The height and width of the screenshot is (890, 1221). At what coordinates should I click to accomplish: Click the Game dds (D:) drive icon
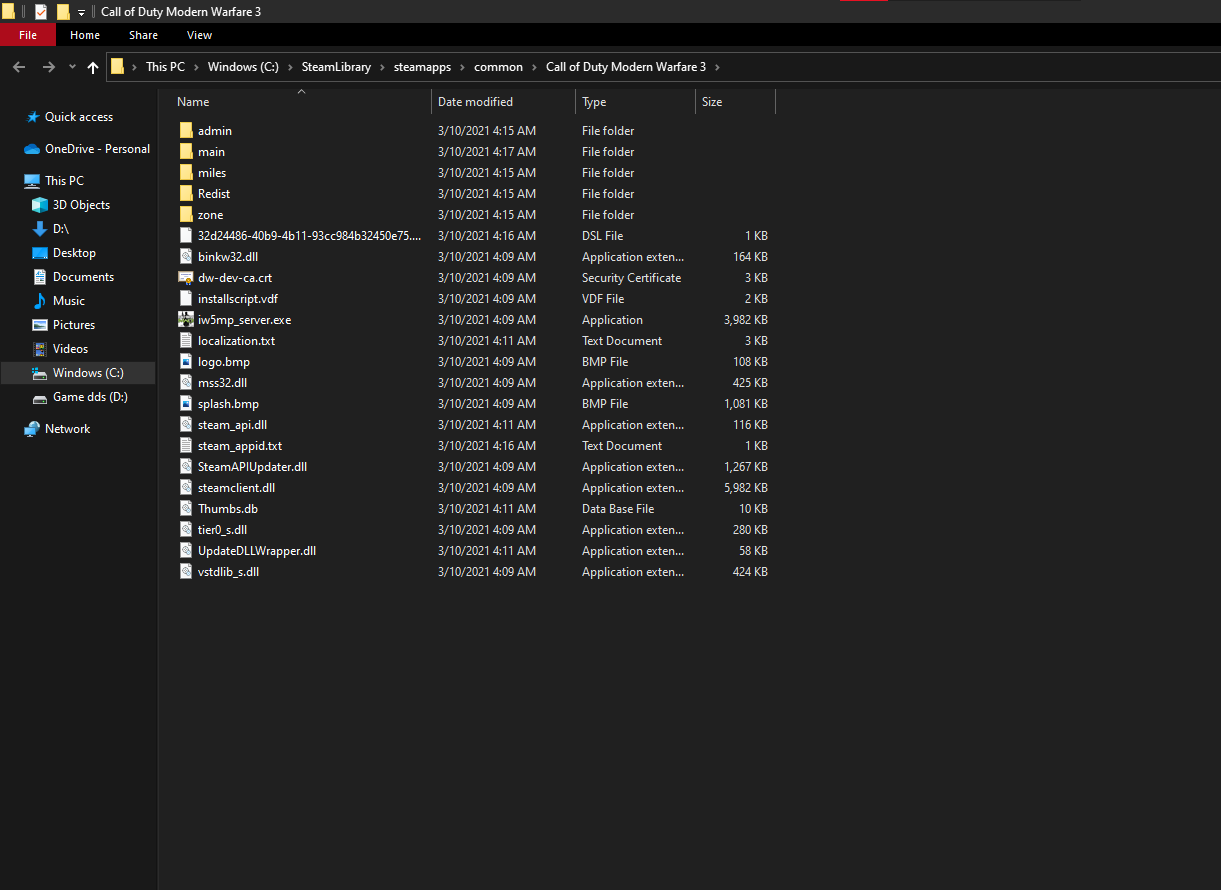tap(40, 397)
